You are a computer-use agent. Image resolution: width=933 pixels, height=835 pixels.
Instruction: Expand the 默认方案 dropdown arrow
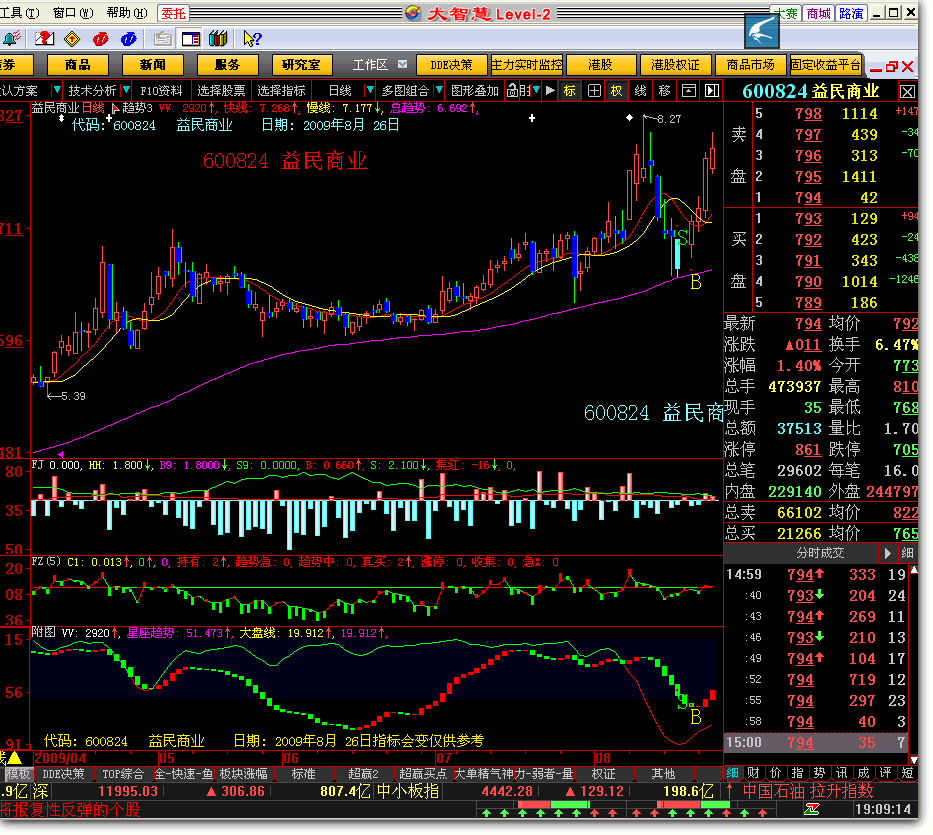(x=57, y=90)
